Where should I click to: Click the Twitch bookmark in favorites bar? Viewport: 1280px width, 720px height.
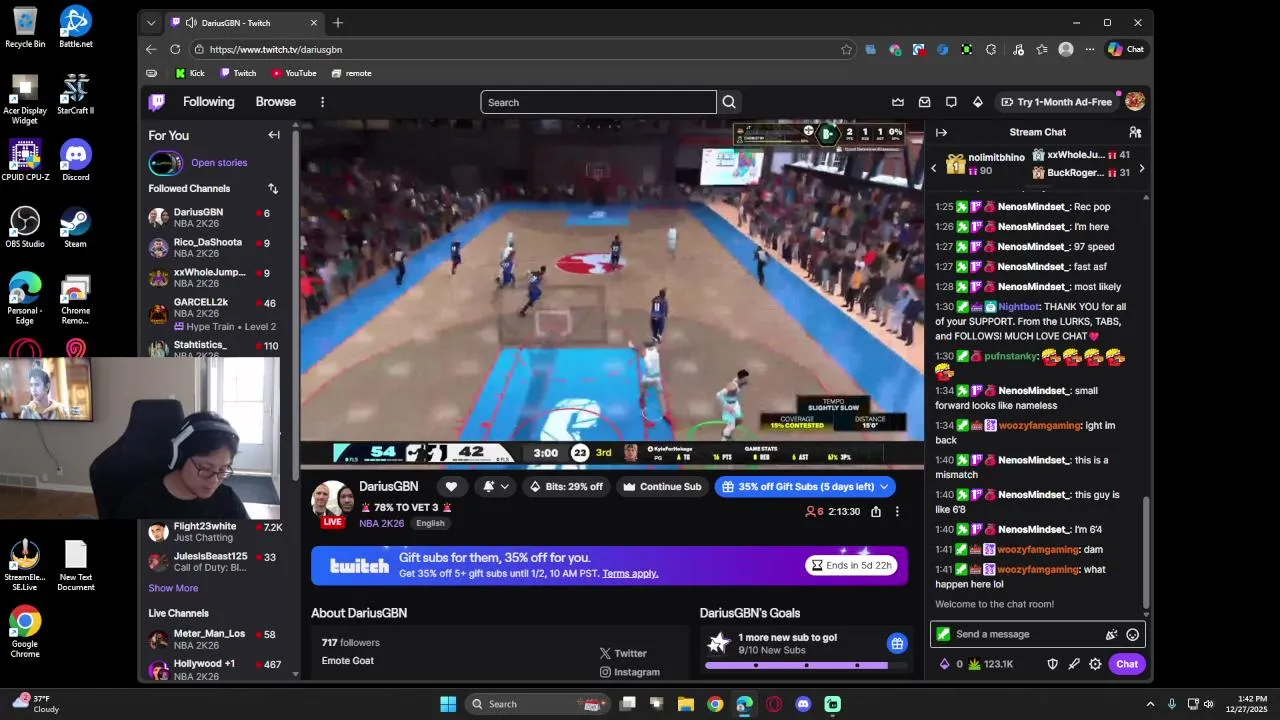tap(238, 73)
